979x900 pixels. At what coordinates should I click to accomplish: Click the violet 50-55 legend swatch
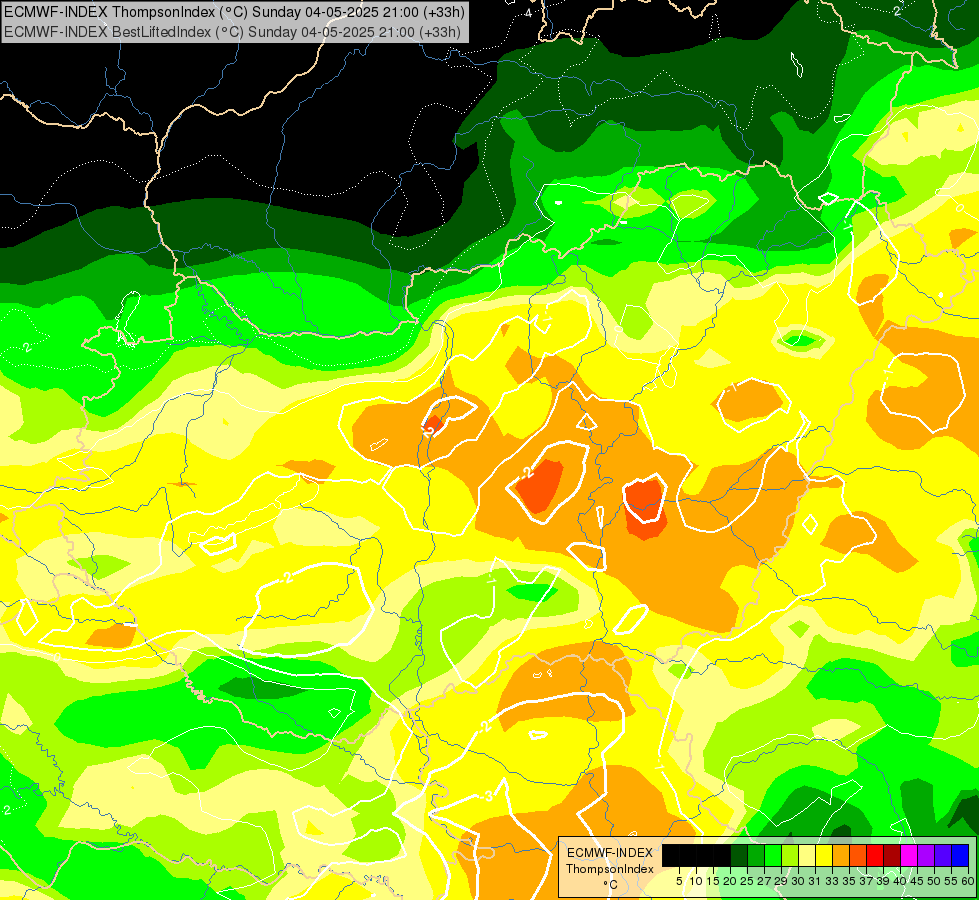tap(943, 855)
